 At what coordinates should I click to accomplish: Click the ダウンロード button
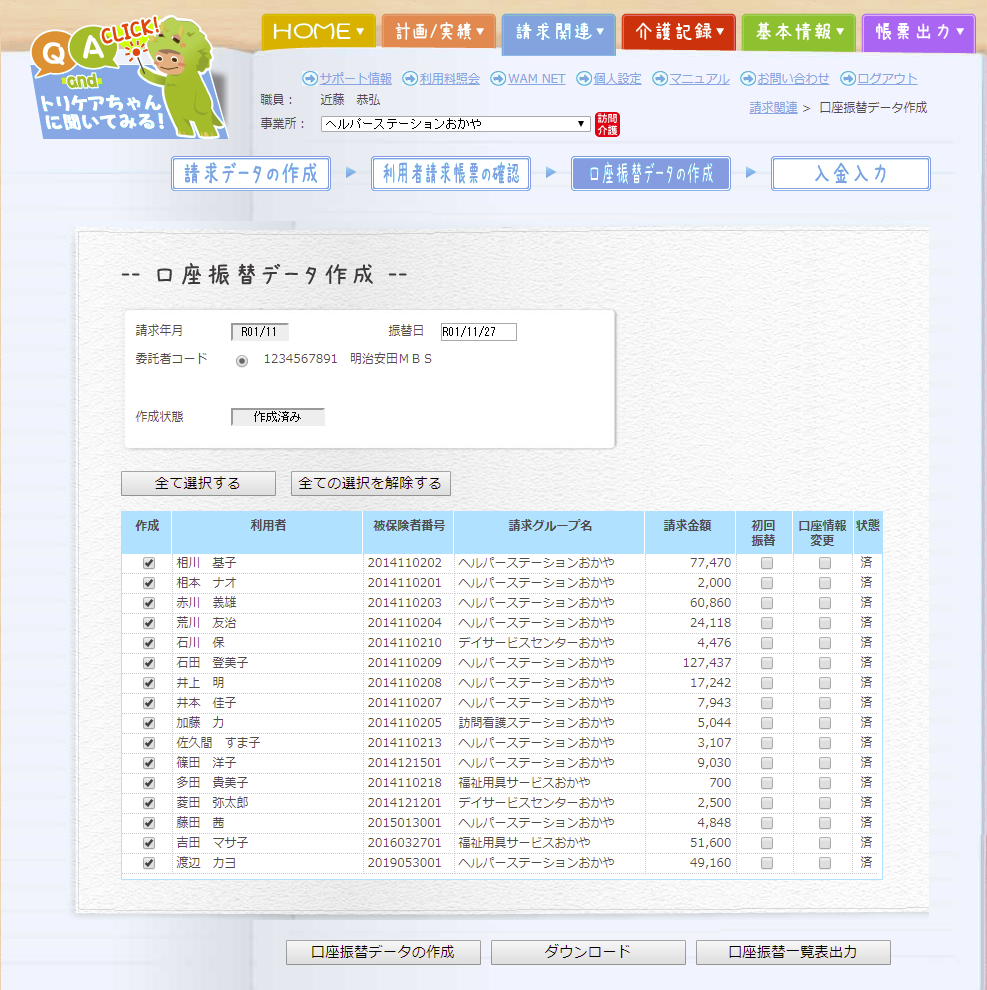coord(588,952)
